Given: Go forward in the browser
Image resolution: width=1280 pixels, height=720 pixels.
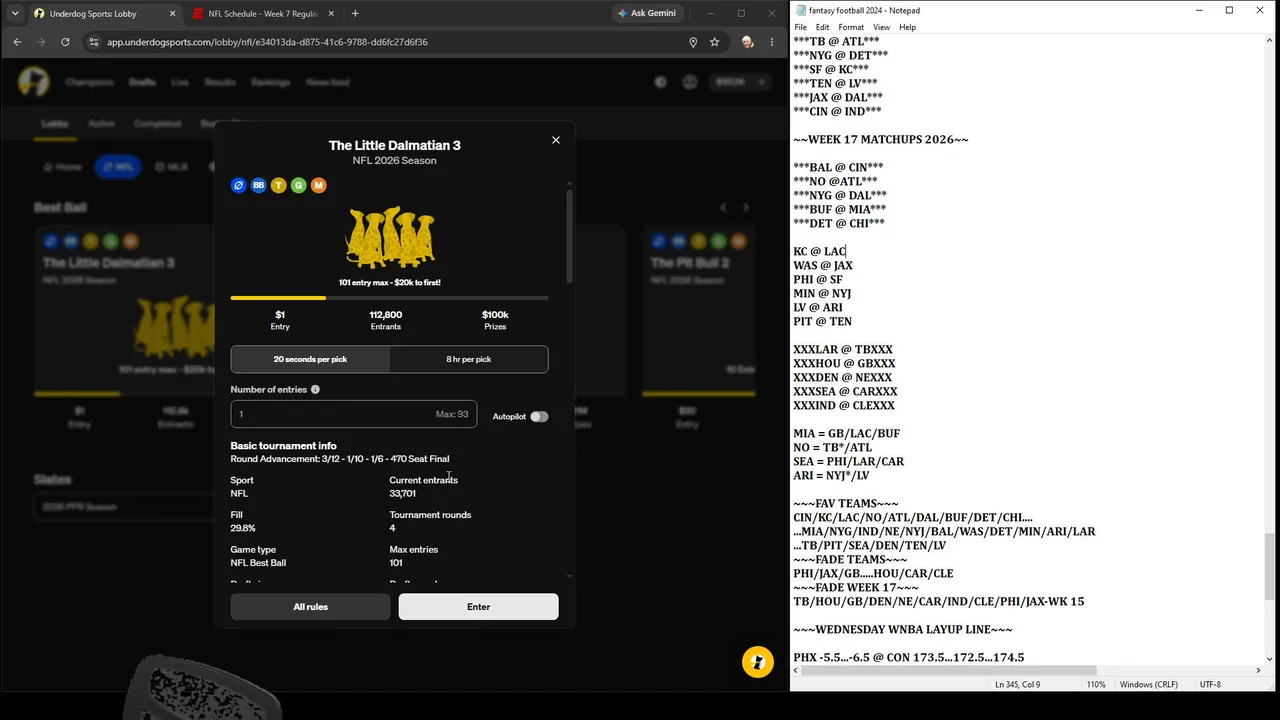Looking at the screenshot, I should pyautogui.click(x=41, y=42).
